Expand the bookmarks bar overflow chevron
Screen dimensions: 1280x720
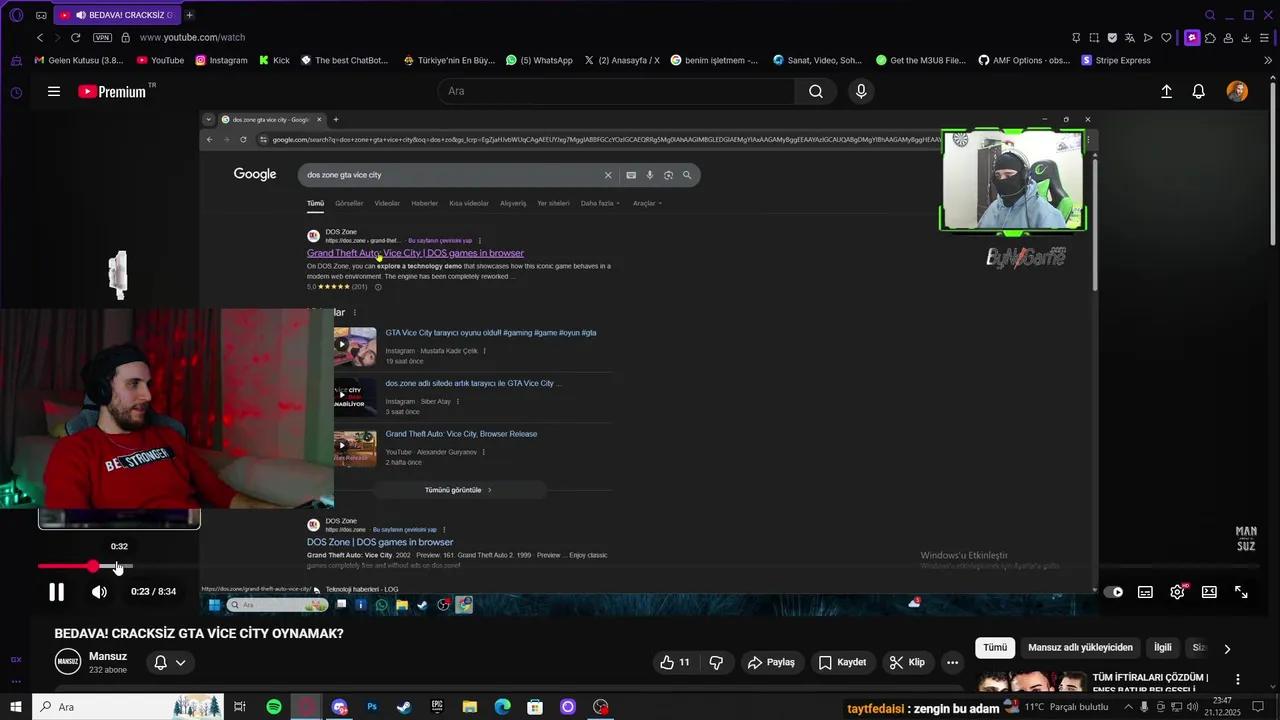(1268, 60)
